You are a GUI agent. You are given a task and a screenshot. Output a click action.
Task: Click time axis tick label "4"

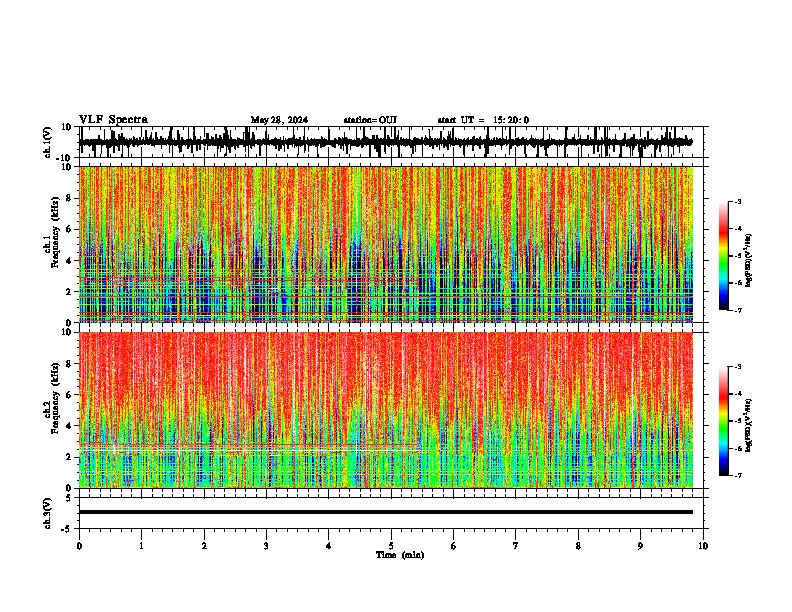(329, 546)
